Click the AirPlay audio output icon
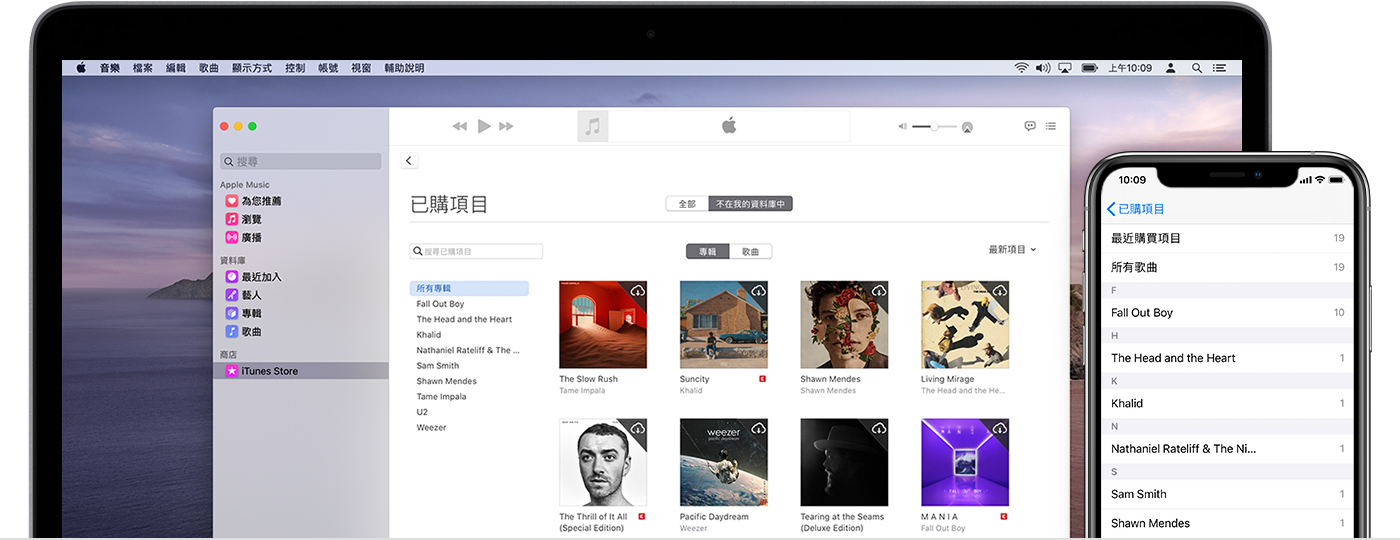The image size is (1400, 540). point(967,128)
